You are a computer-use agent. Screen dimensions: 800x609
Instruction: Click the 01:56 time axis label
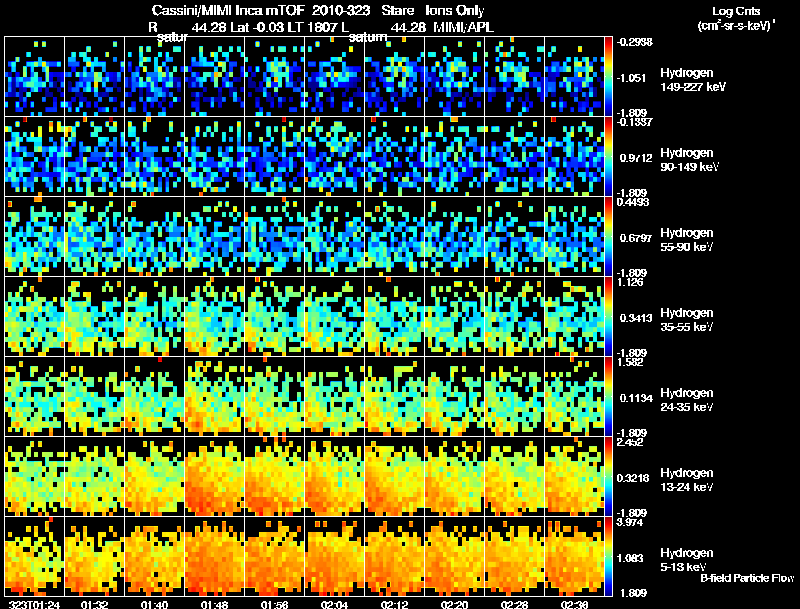click(274, 605)
